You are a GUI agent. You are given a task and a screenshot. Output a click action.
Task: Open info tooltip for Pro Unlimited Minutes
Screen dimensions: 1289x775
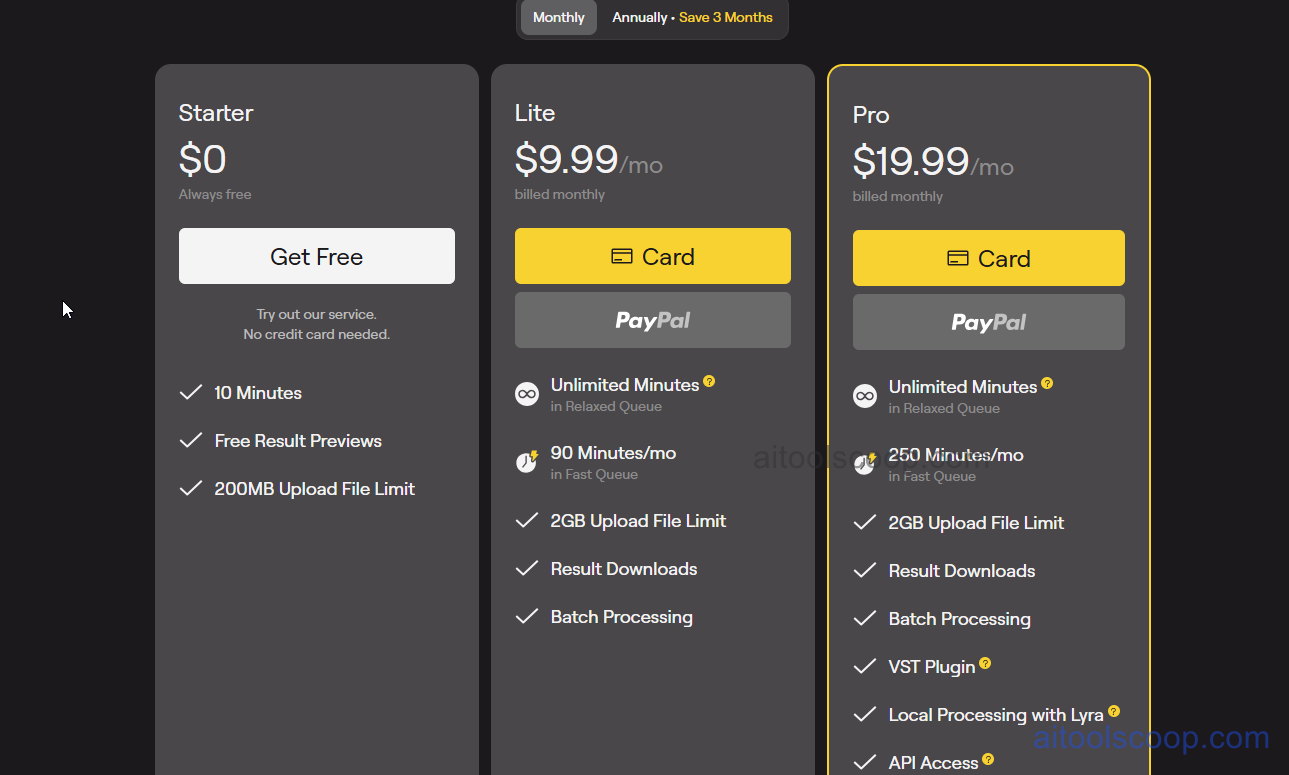(1047, 383)
